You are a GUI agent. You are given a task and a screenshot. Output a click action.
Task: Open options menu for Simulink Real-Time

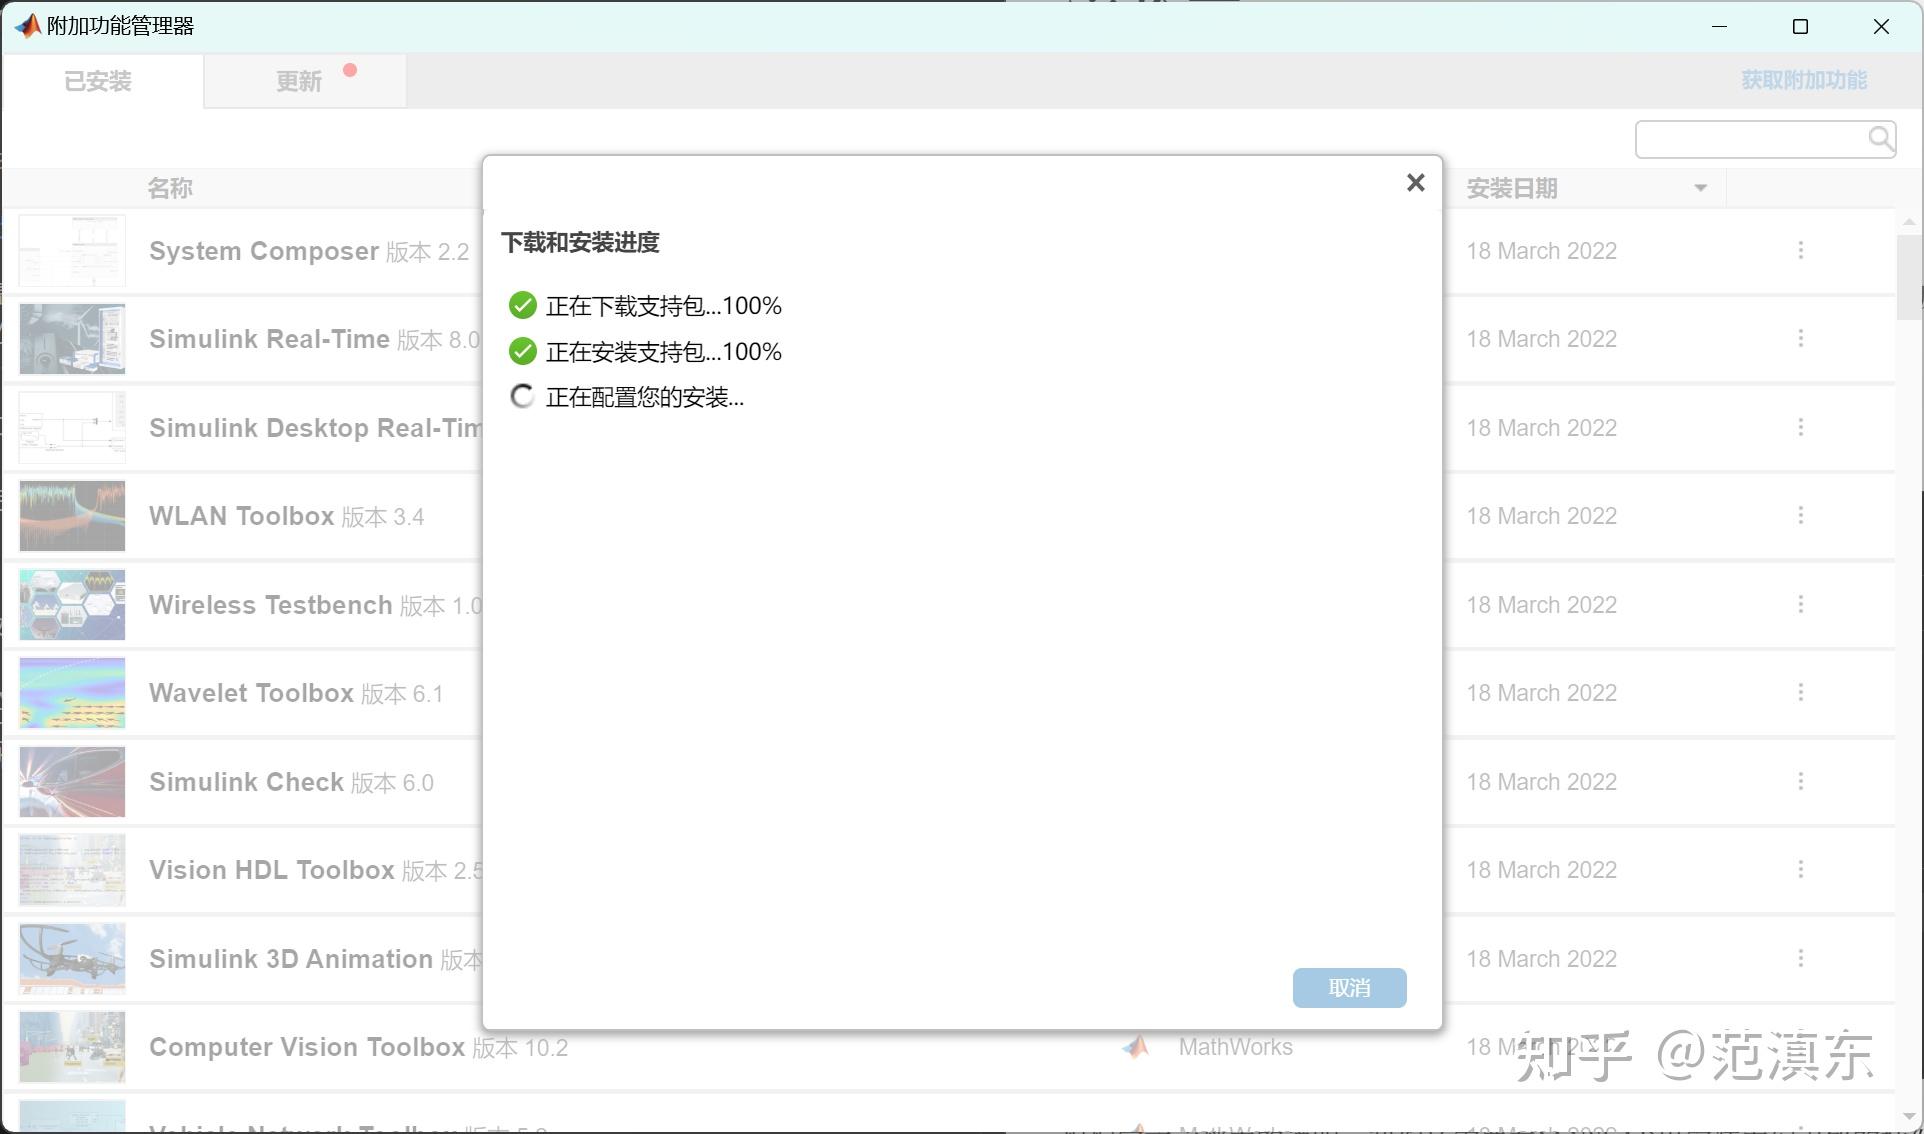(1800, 339)
